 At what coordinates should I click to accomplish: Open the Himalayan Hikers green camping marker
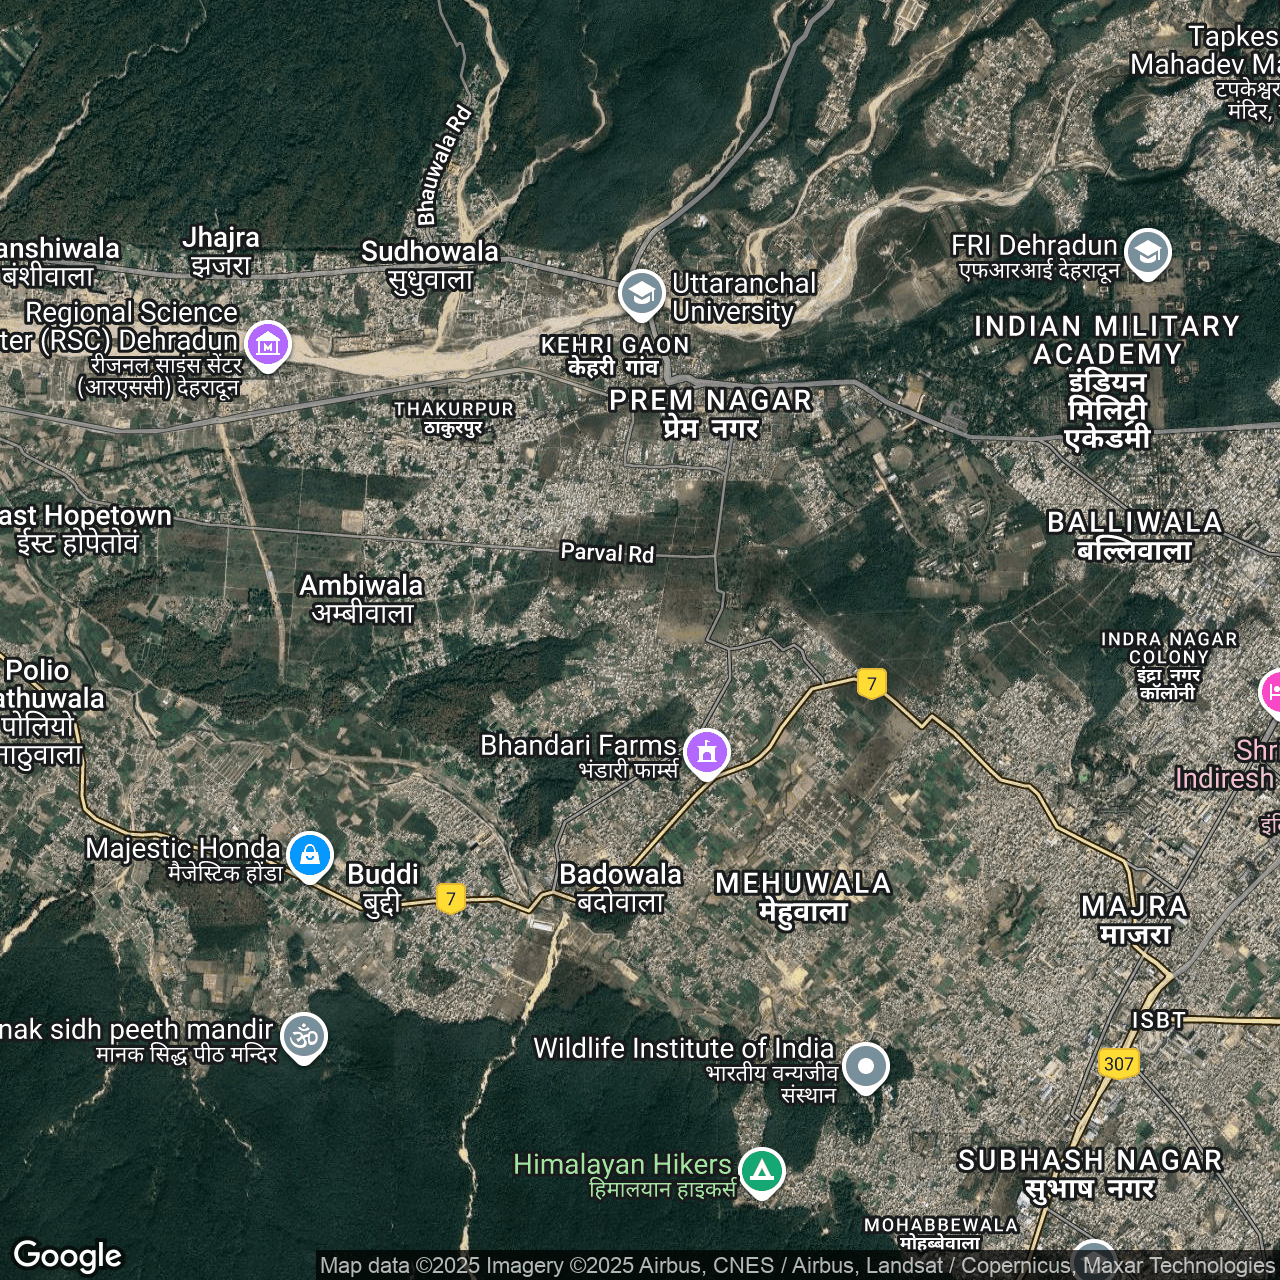[x=762, y=1170]
